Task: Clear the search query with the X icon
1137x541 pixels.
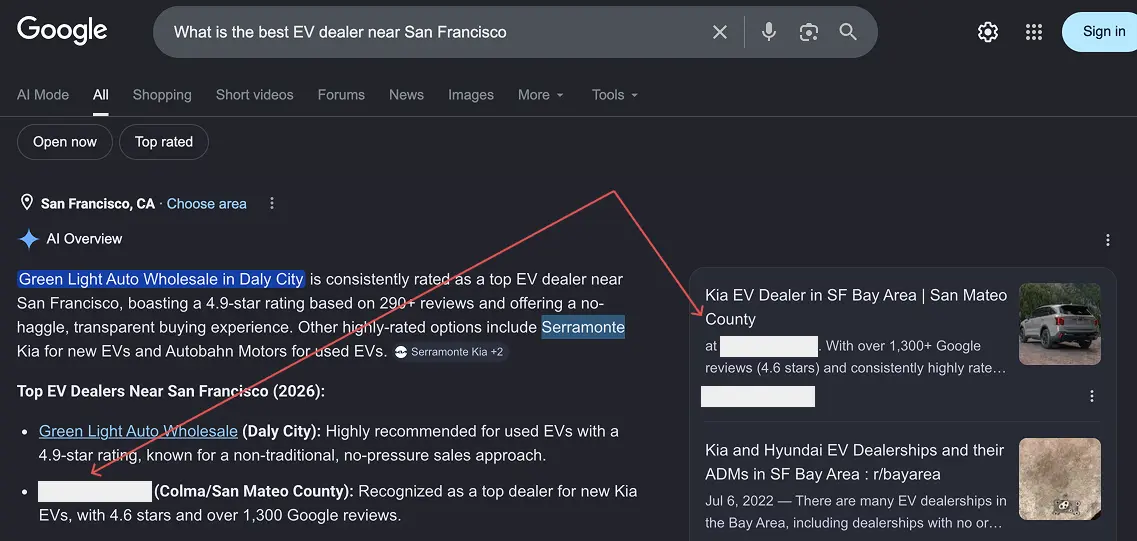Action: click(x=719, y=32)
